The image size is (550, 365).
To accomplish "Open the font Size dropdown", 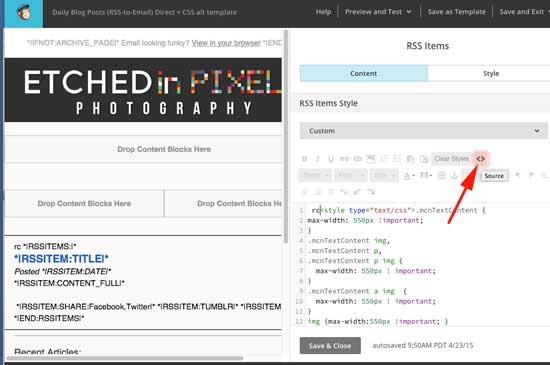I will pyautogui.click(x=384, y=175).
